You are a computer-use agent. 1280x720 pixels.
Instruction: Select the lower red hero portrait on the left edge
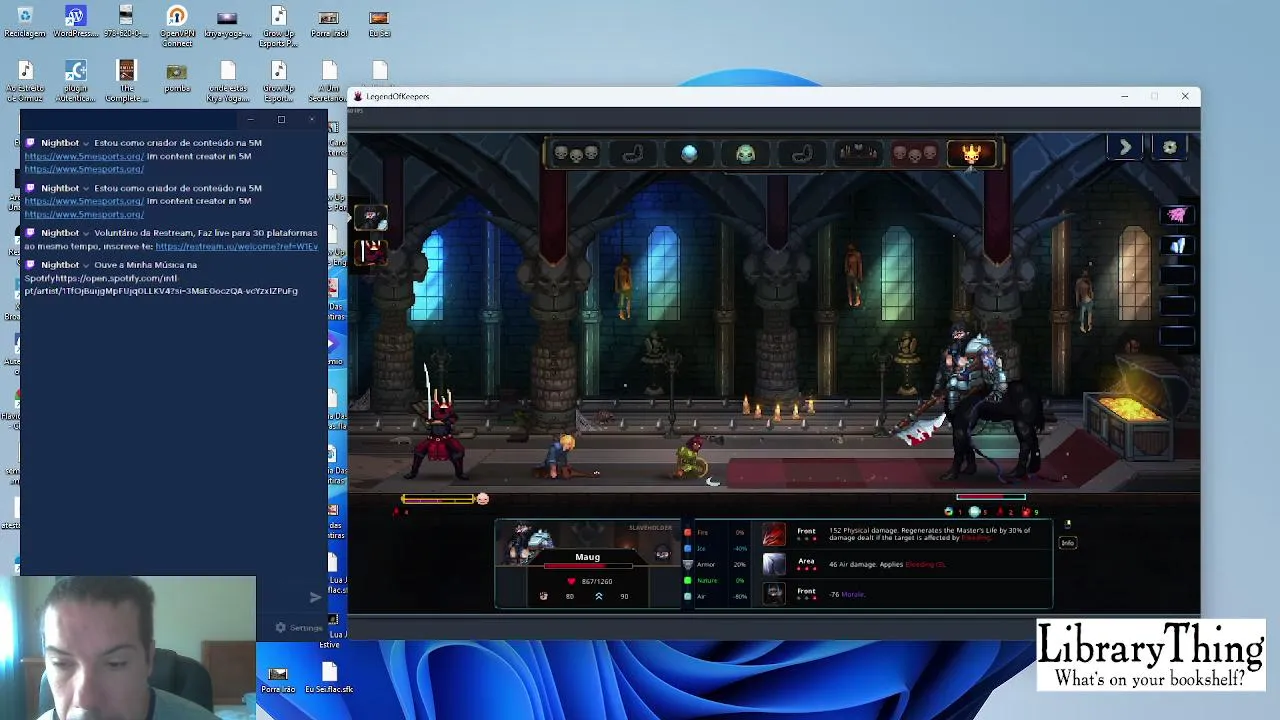[x=372, y=251]
